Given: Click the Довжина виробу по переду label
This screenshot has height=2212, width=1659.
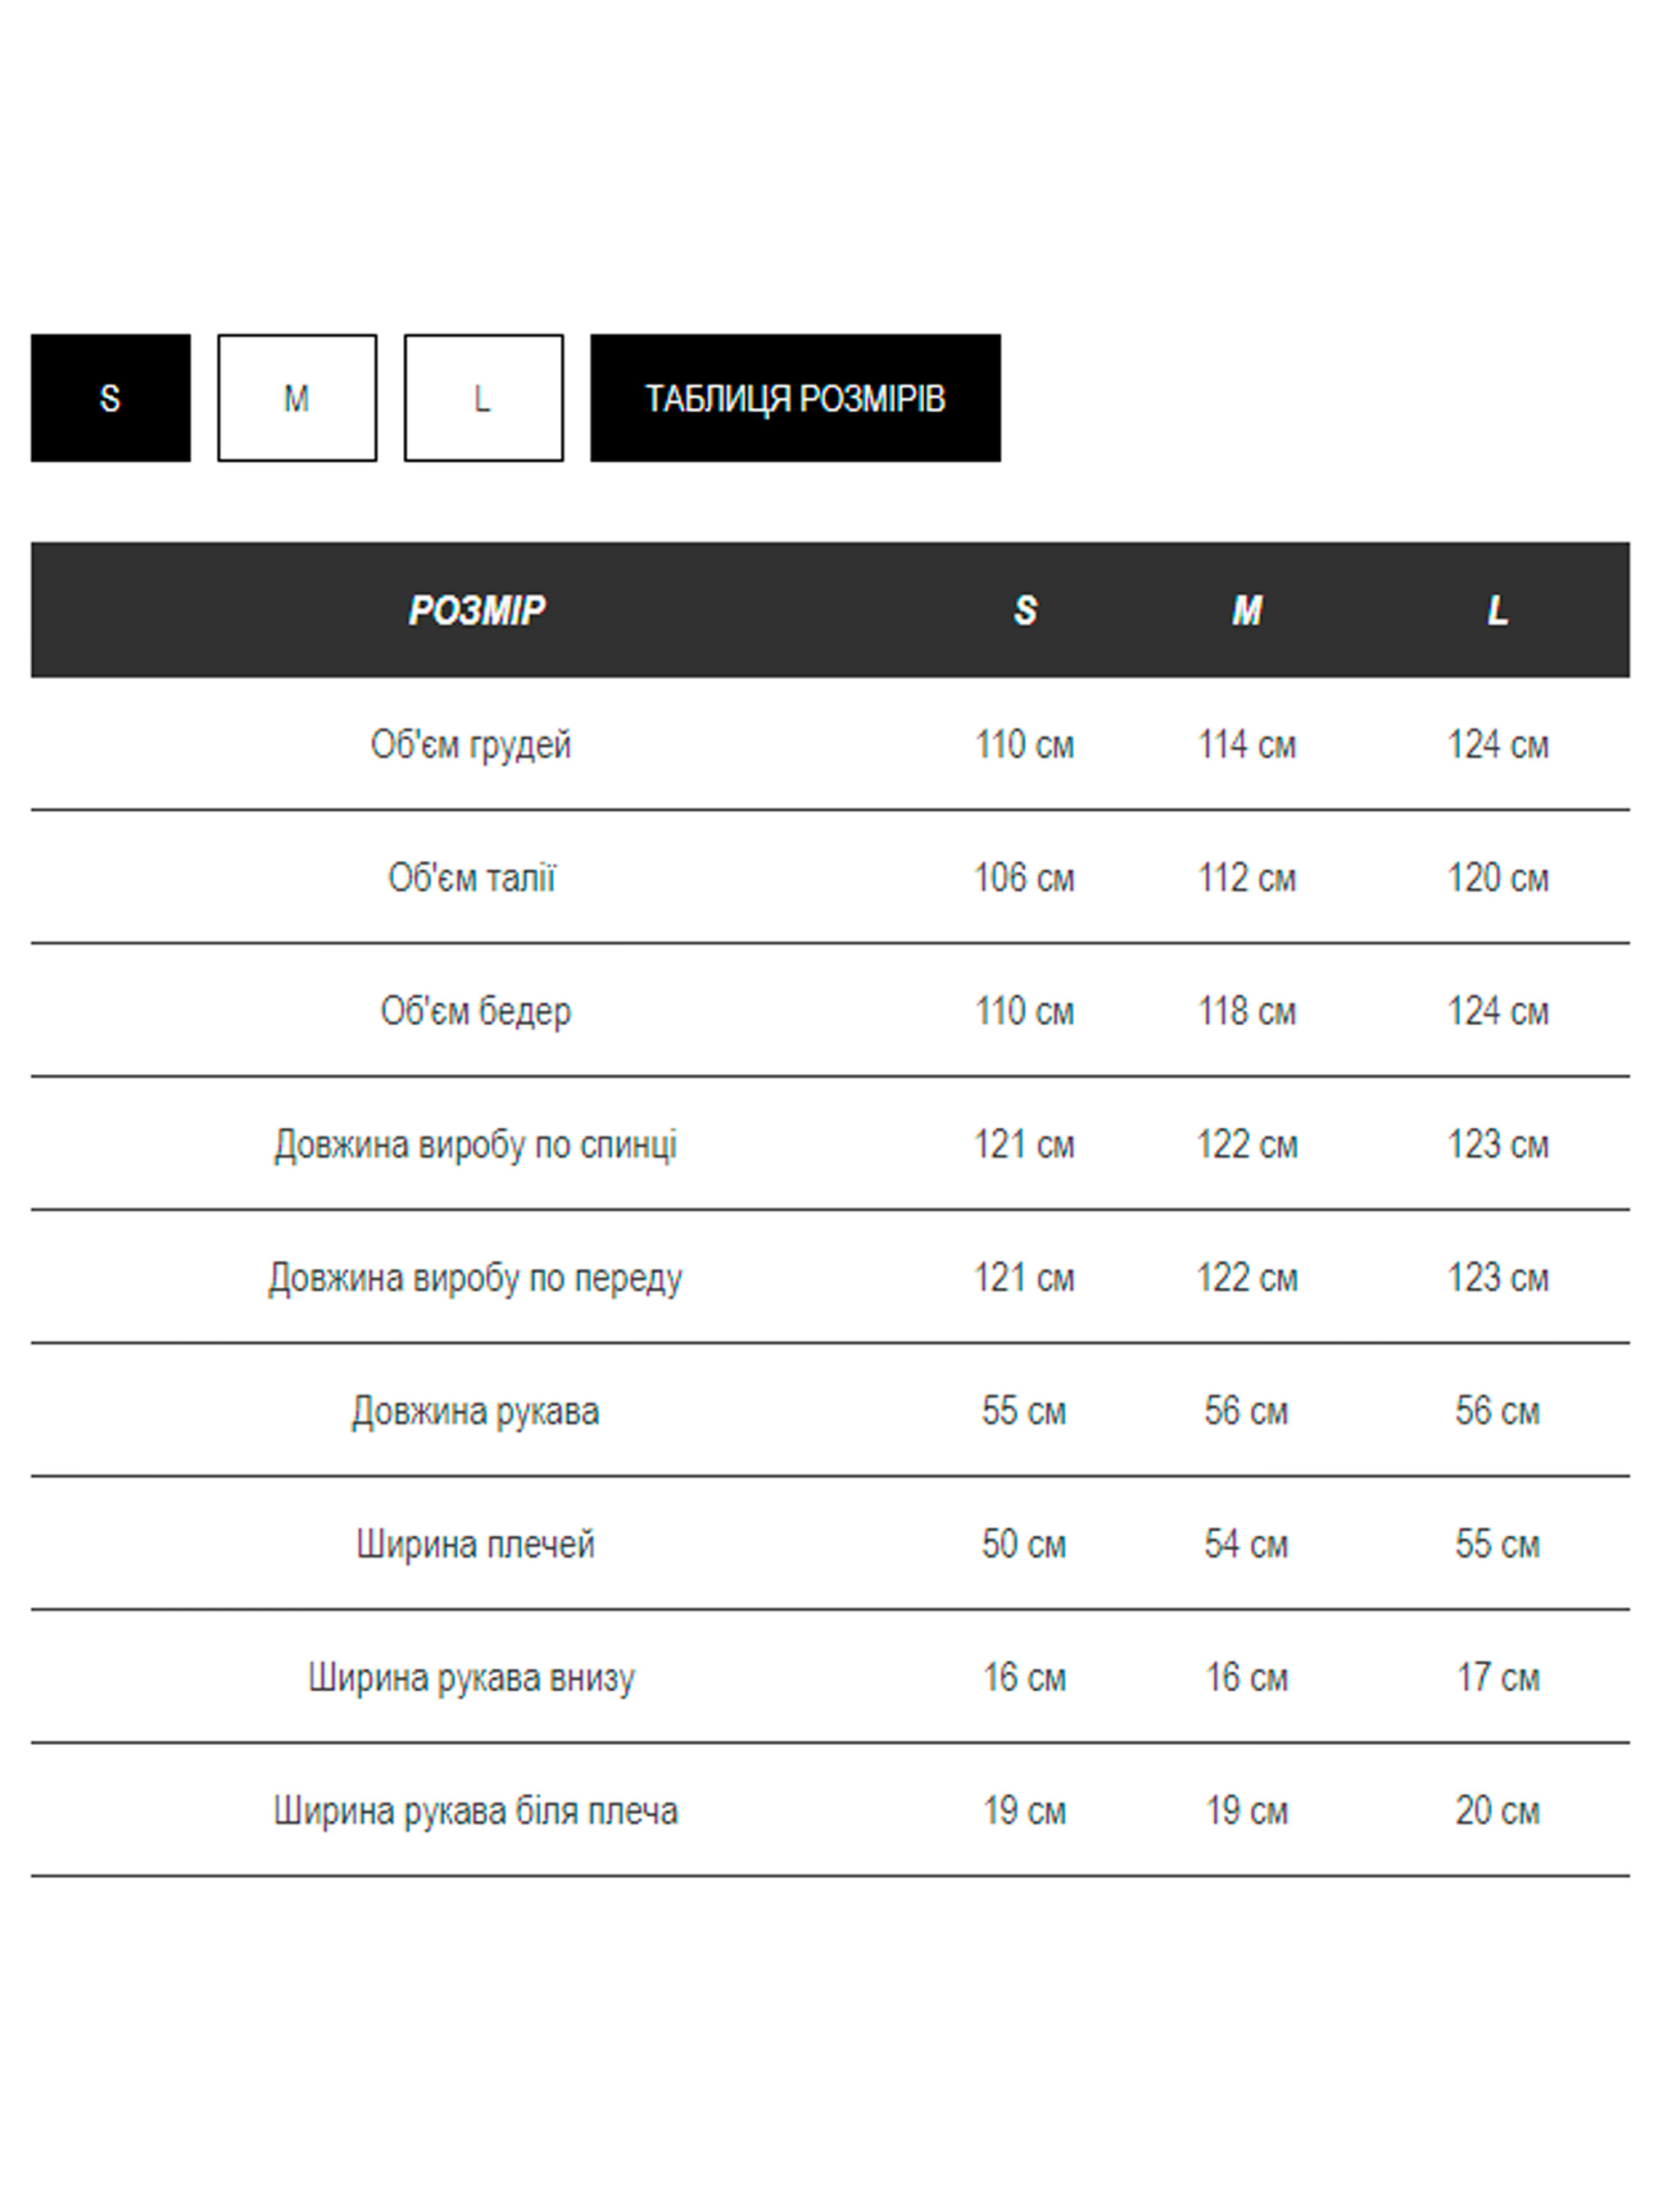Looking at the screenshot, I should point(475,1278).
